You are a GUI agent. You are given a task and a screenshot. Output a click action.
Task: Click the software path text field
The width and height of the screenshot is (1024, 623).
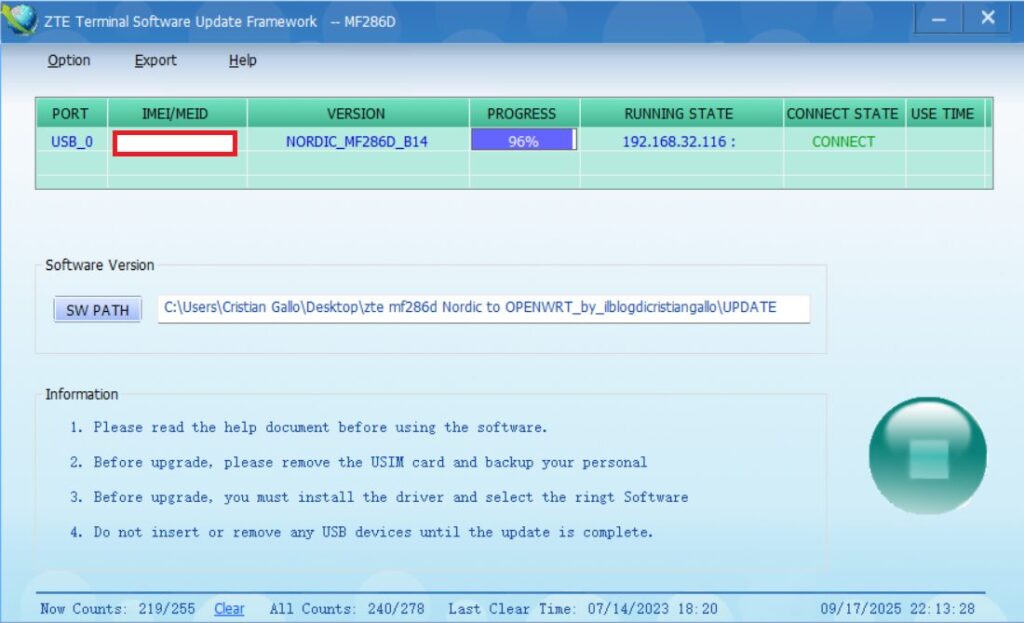483,308
